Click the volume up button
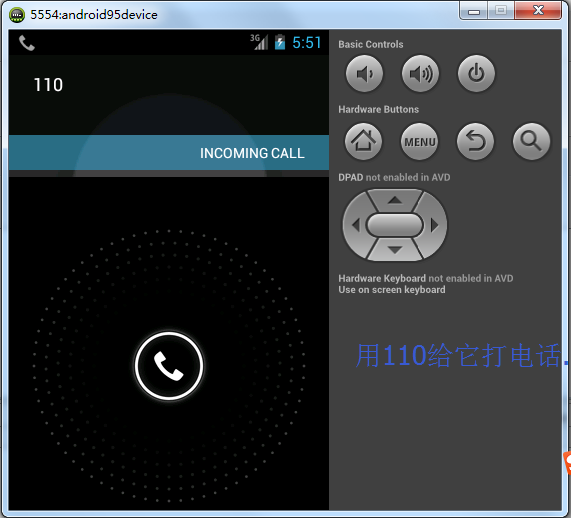This screenshot has width=571, height=518. click(421, 74)
